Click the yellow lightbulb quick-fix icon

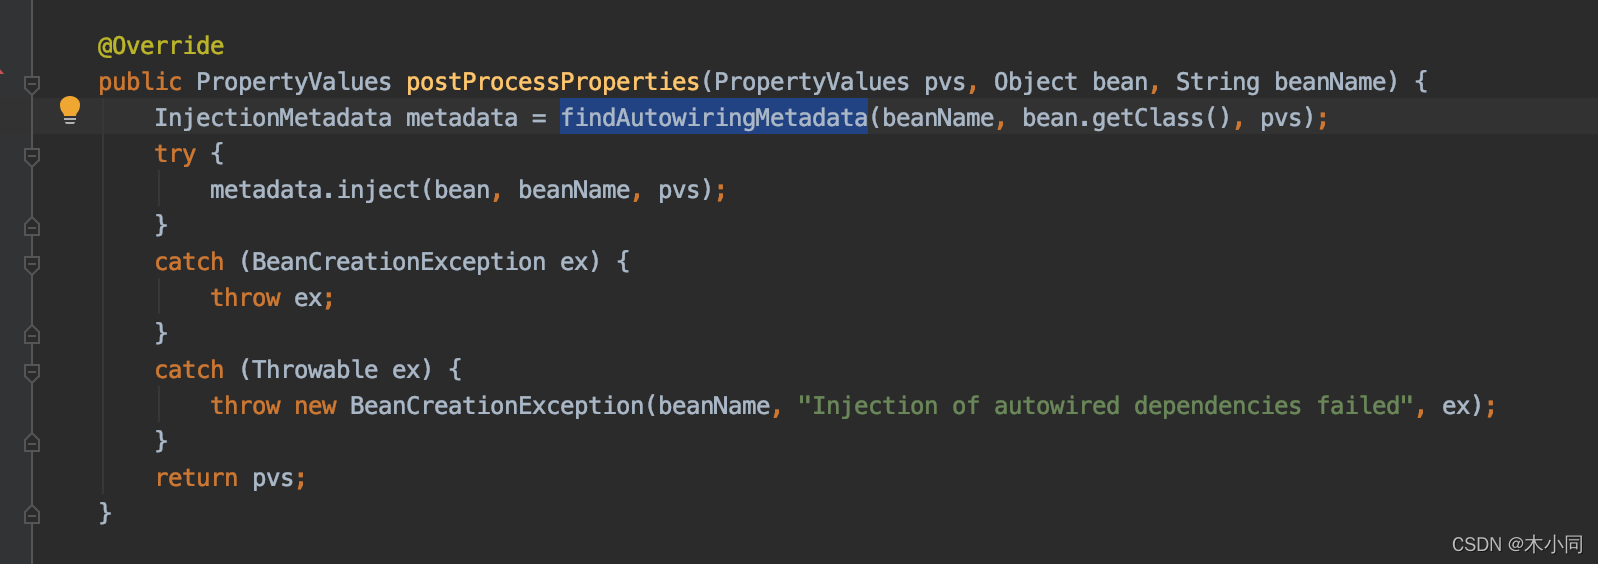[x=70, y=110]
